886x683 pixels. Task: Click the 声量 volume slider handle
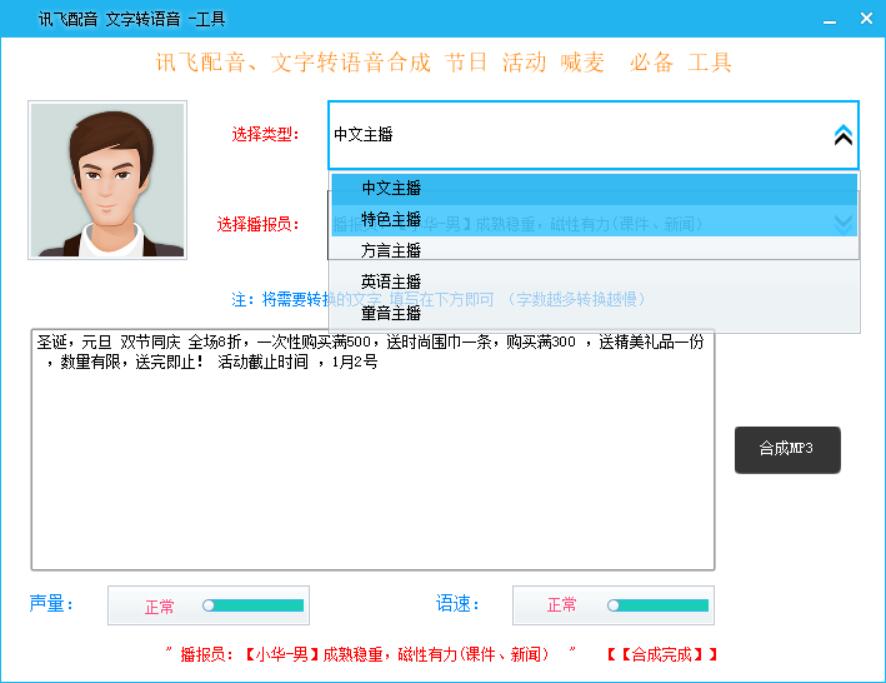coord(208,606)
